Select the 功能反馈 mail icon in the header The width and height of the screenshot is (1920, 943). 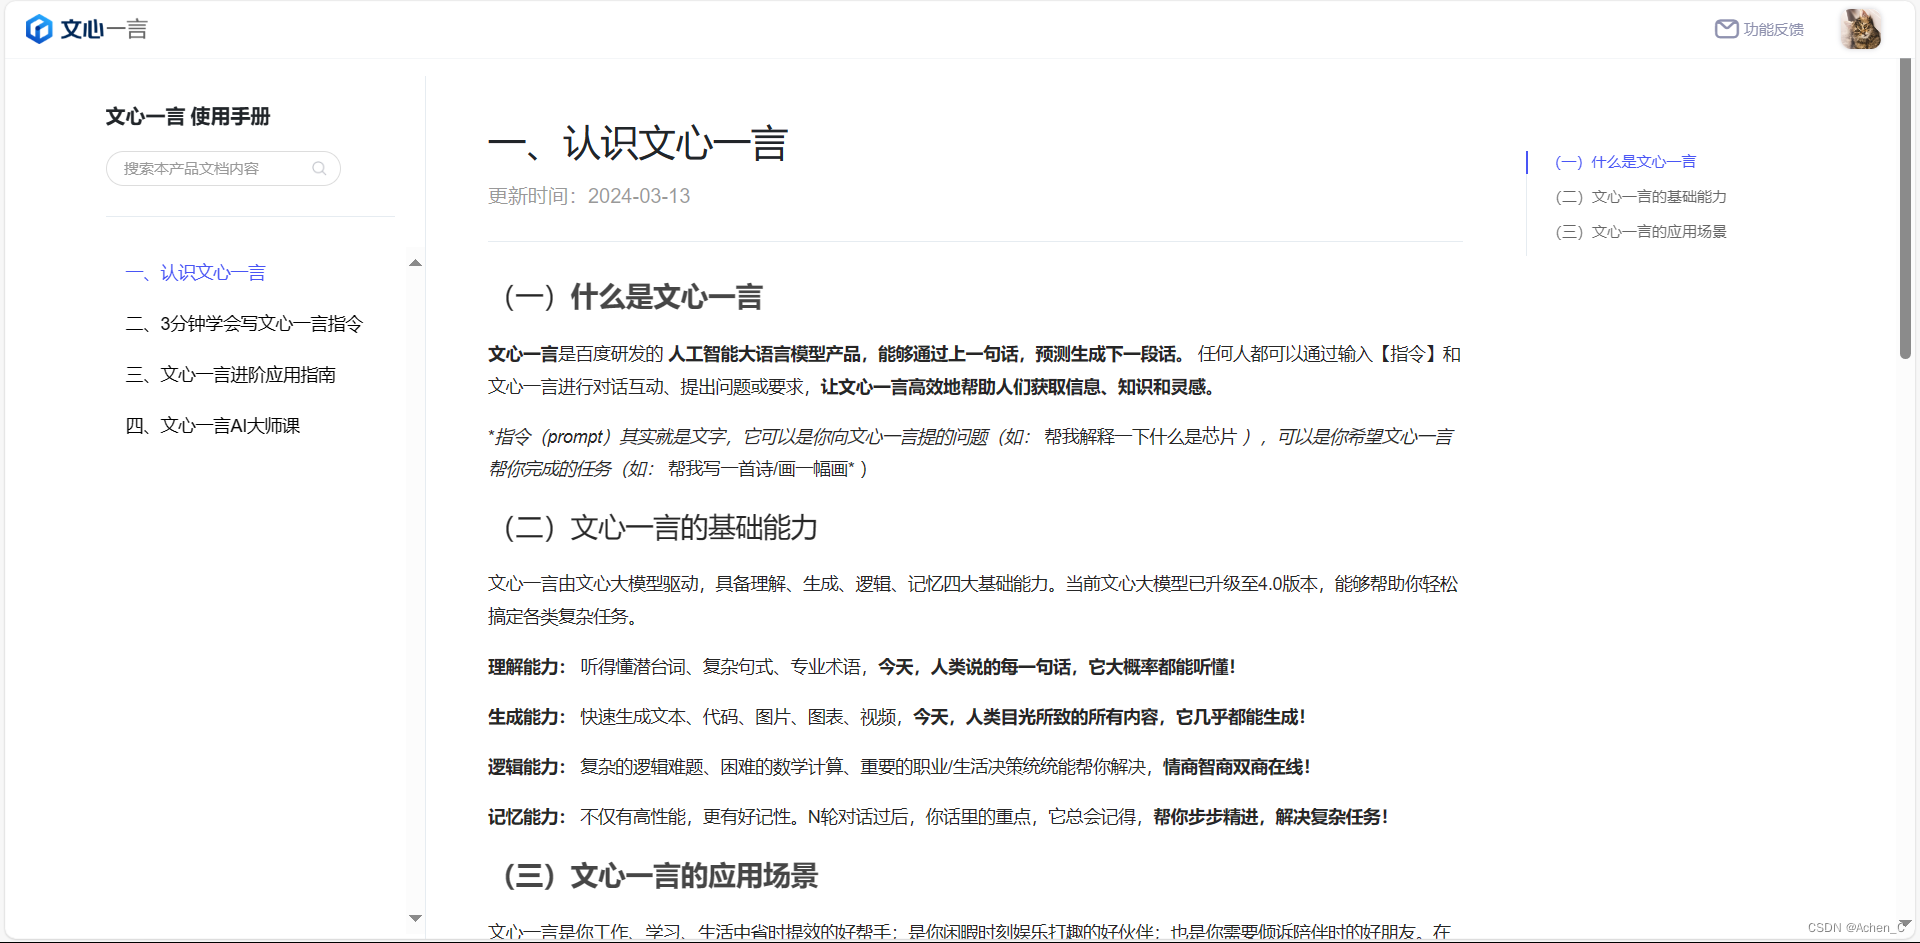tap(1727, 28)
